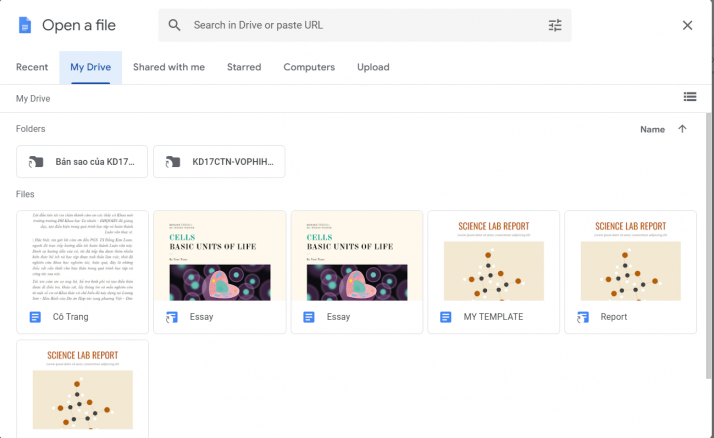Click the shortcut icon on first Essay file
This screenshot has height=438, width=714.
172,317
